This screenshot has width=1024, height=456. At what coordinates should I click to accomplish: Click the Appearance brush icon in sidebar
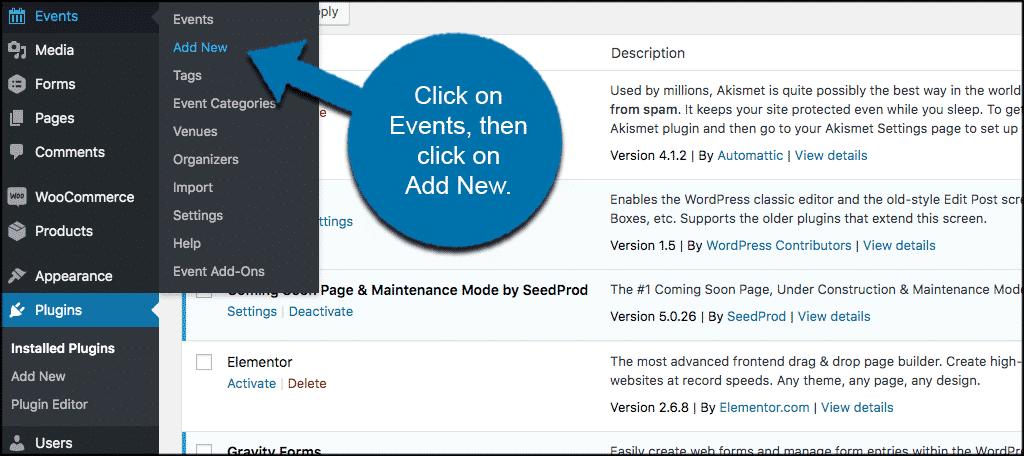coord(17,276)
